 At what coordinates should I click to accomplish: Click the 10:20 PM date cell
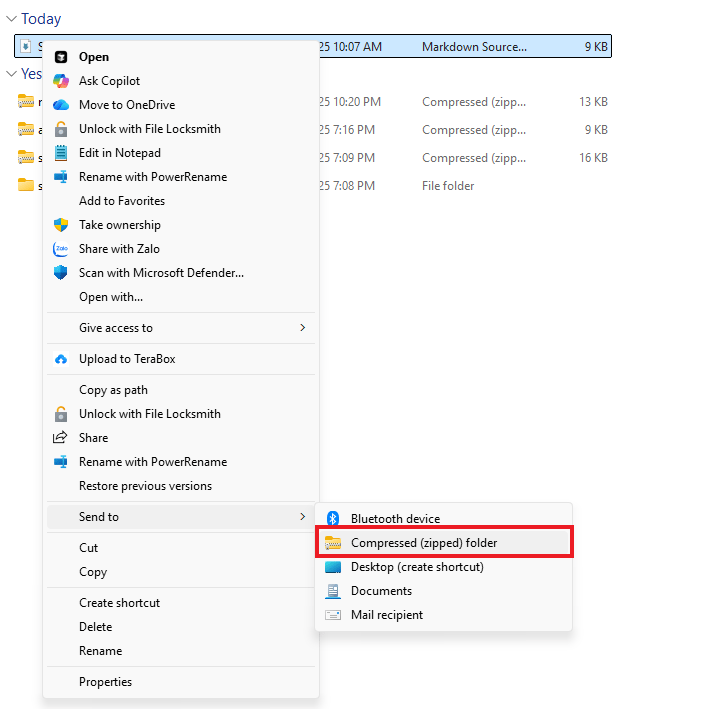point(350,102)
